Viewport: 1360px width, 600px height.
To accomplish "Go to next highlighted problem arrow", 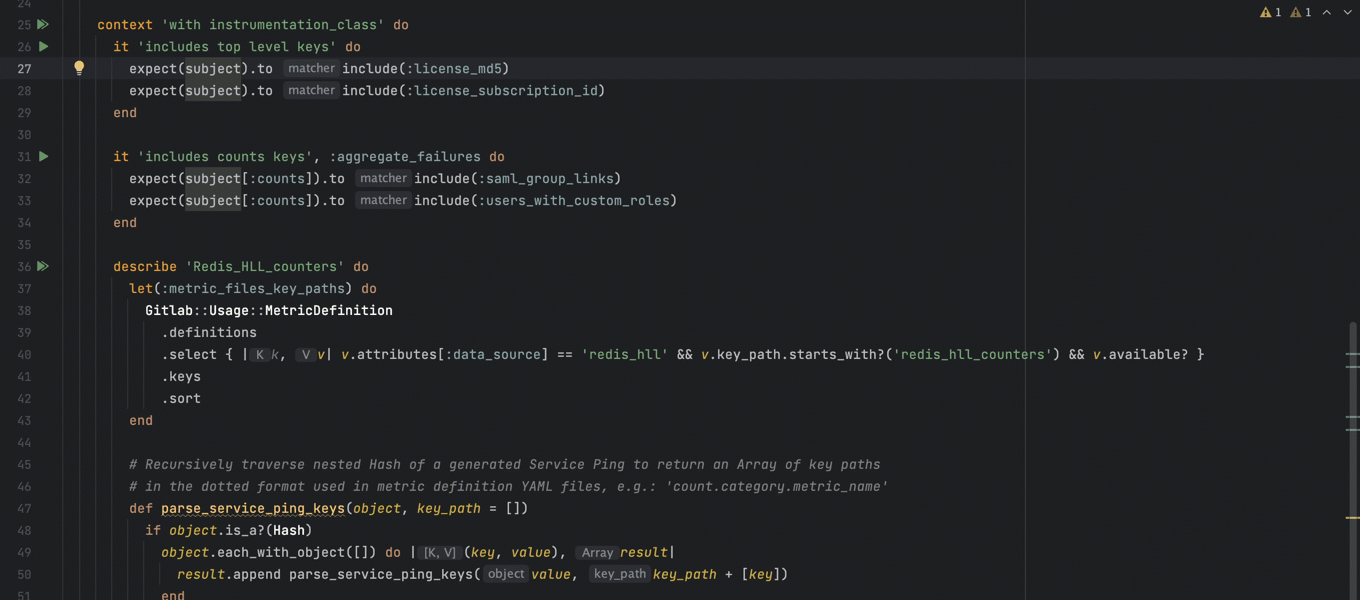I will tap(1348, 13).
